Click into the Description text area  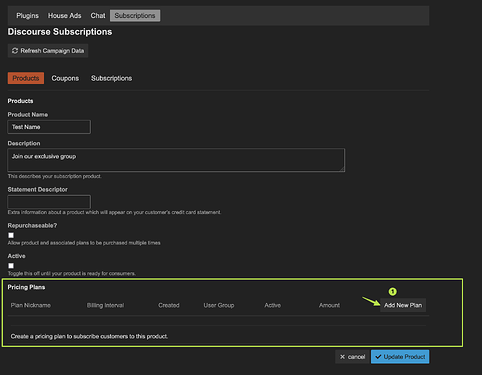tap(176, 160)
